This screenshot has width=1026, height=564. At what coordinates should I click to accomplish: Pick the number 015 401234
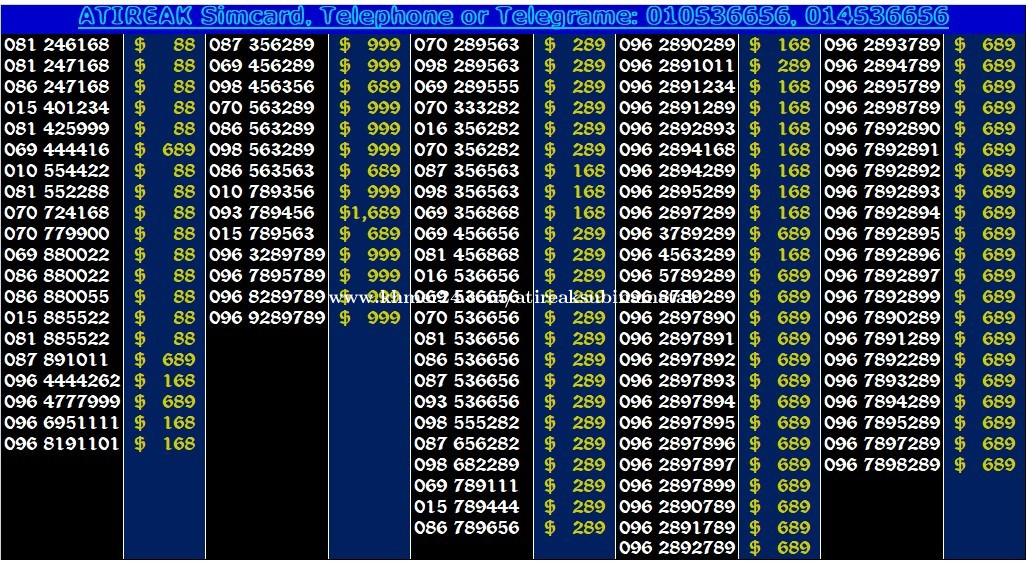coord(57,108)
